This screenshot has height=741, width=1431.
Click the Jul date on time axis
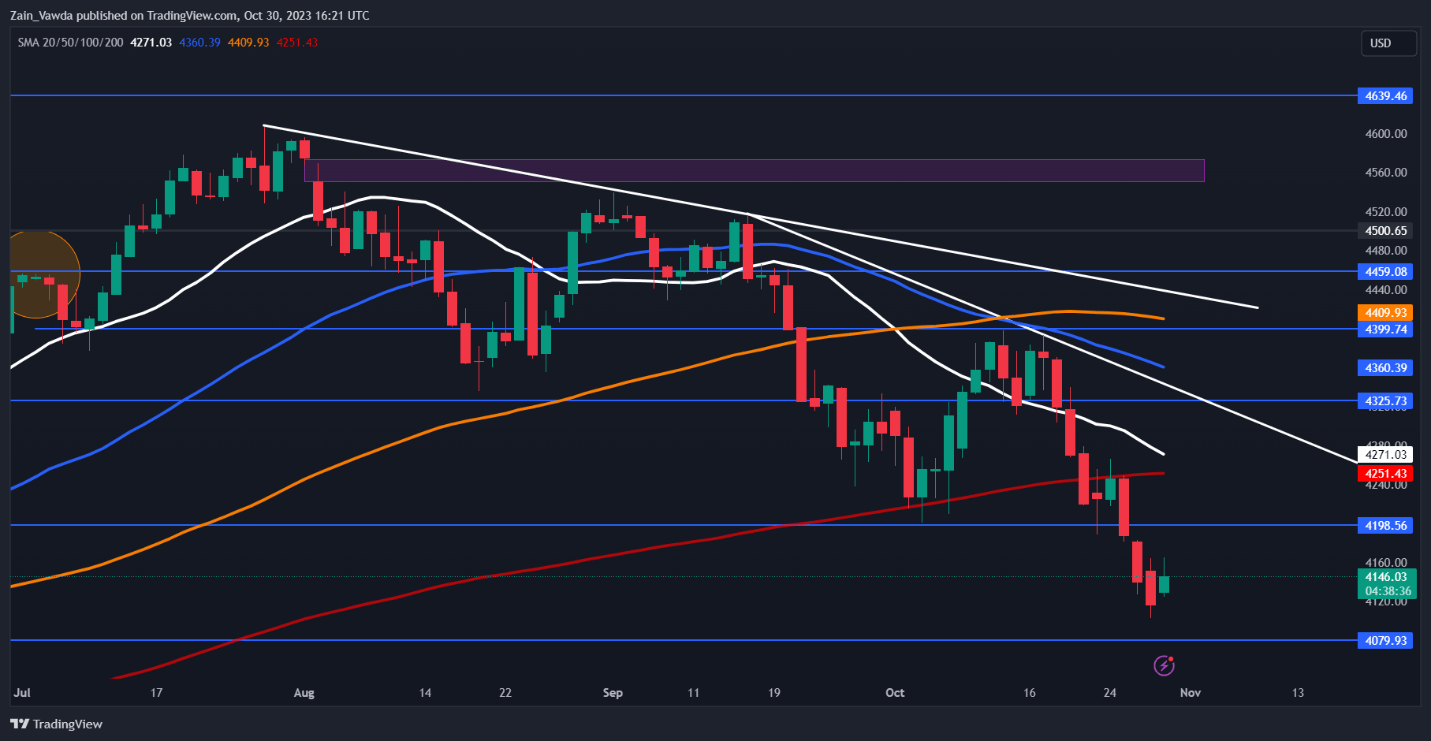pyautogui.click(x=20, y=692)
